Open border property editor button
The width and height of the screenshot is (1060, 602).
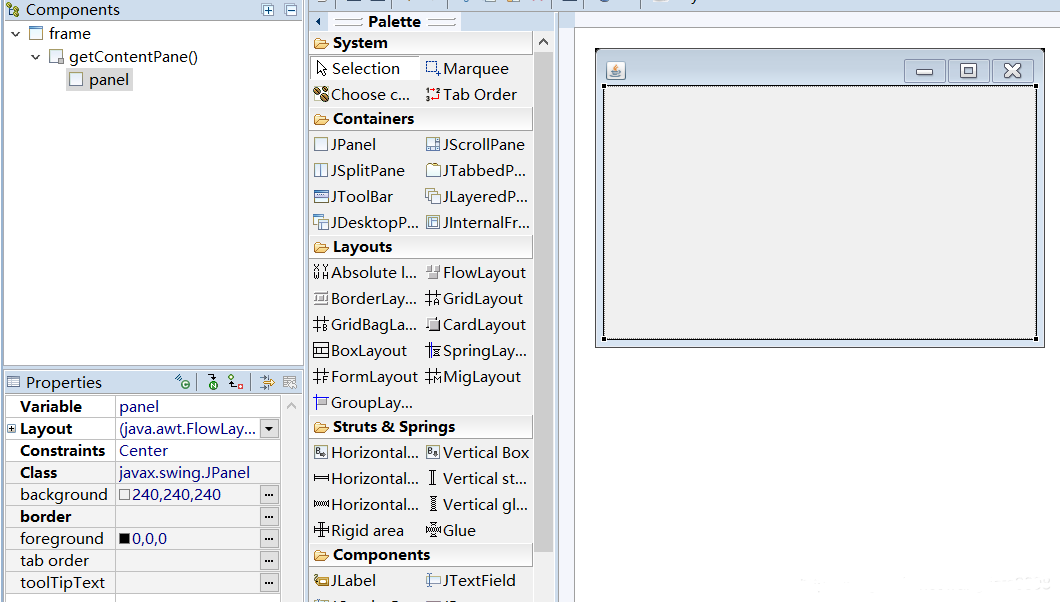[269, 517]
